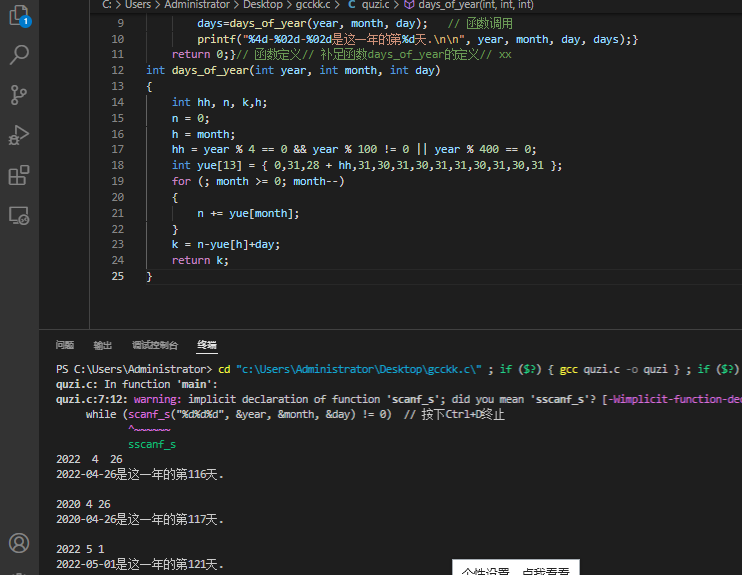Open the Source Control view icon

(x=19, y=95)
